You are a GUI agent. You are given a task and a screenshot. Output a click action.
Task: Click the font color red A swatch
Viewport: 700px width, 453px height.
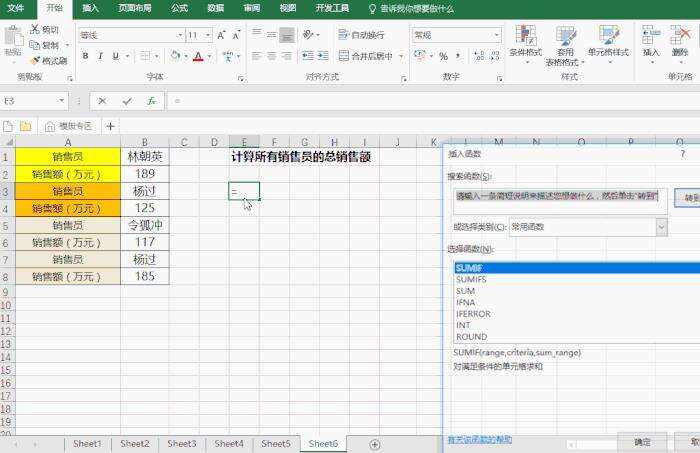(198, 56)
